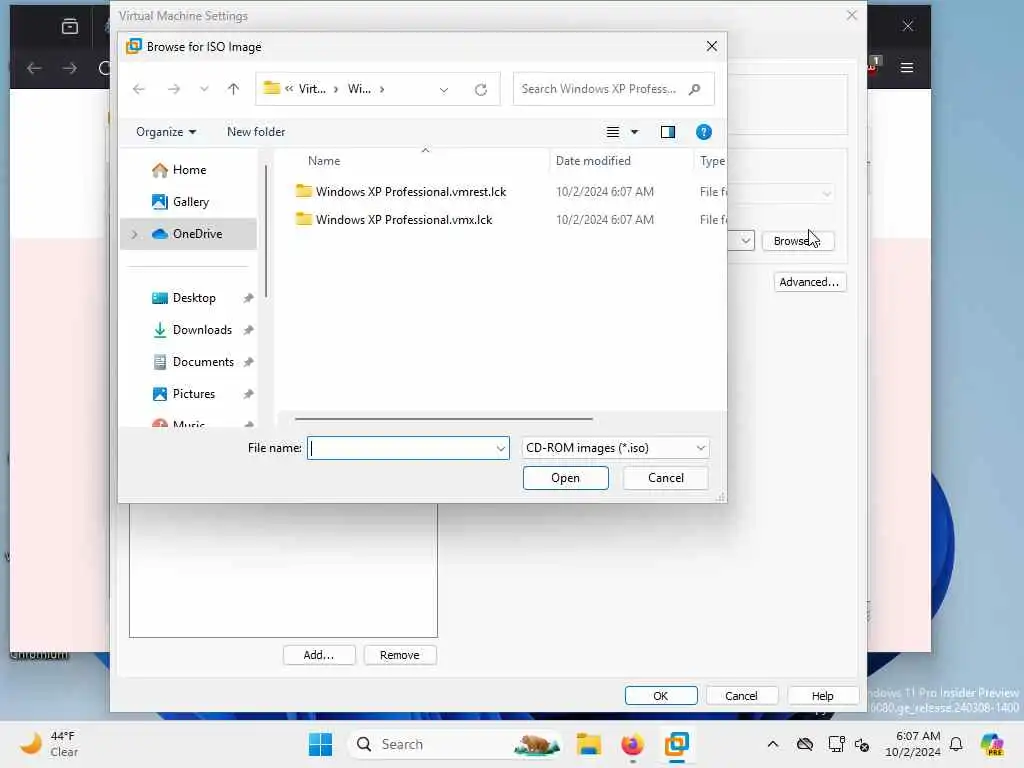Image resolution: width=1024 pixels, height=768 pixels.
Task: Open the view options dropdown arrow
Action: click(x=634, y=132)
